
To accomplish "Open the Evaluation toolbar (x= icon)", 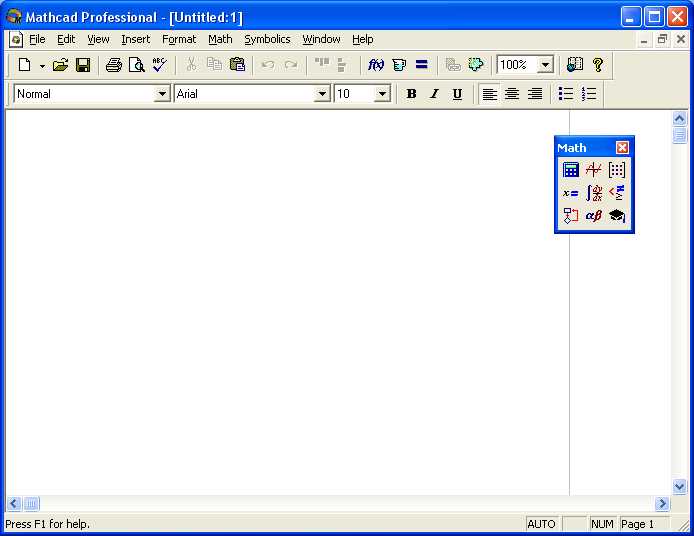I will pyautogui.click(x=571, y=193).
